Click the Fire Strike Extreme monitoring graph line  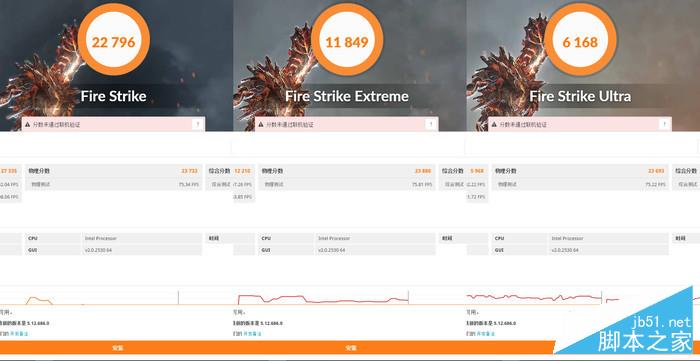pos(323,299)
